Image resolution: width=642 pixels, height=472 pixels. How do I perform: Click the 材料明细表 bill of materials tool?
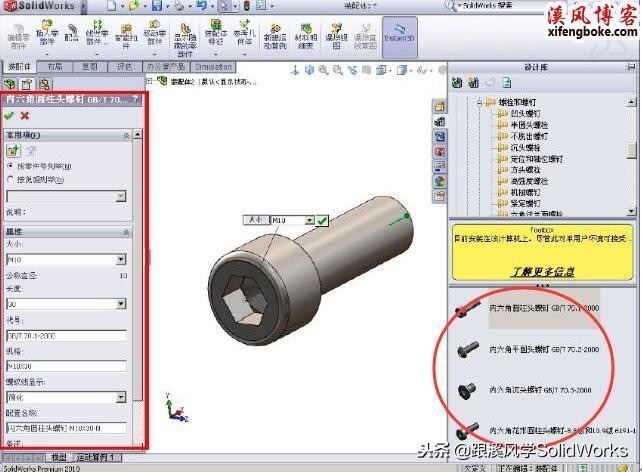(306, 36)
